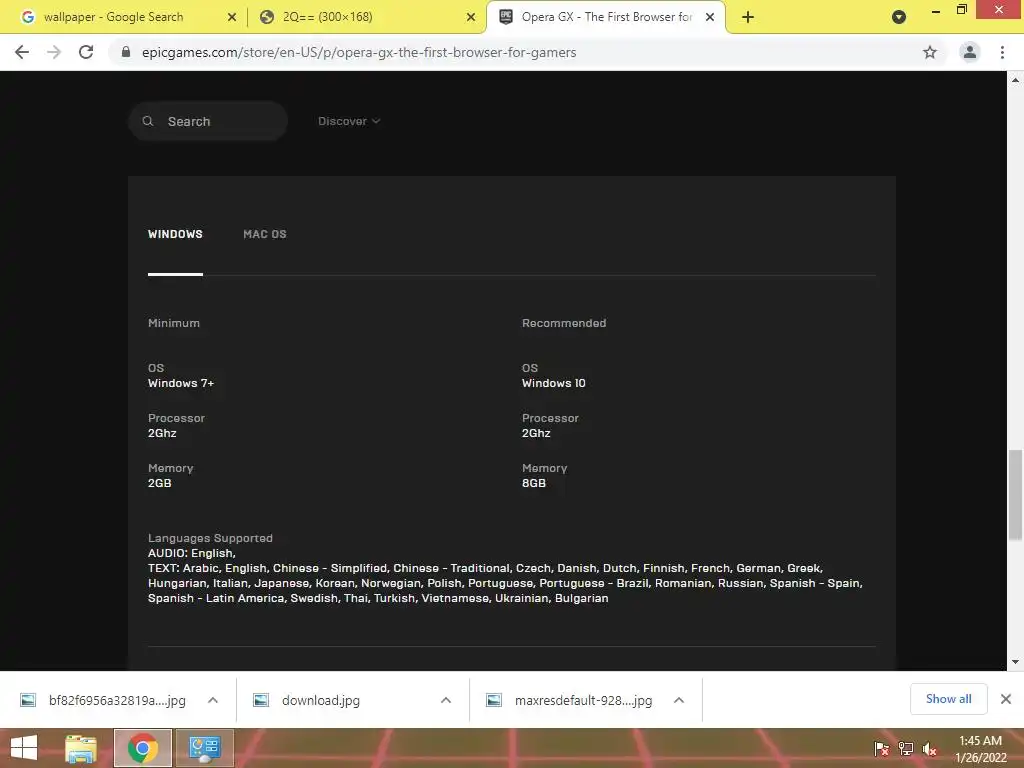Click the Languages Supported label
1024x768 pixels.
pyautogui.click(x=210, y=538)
